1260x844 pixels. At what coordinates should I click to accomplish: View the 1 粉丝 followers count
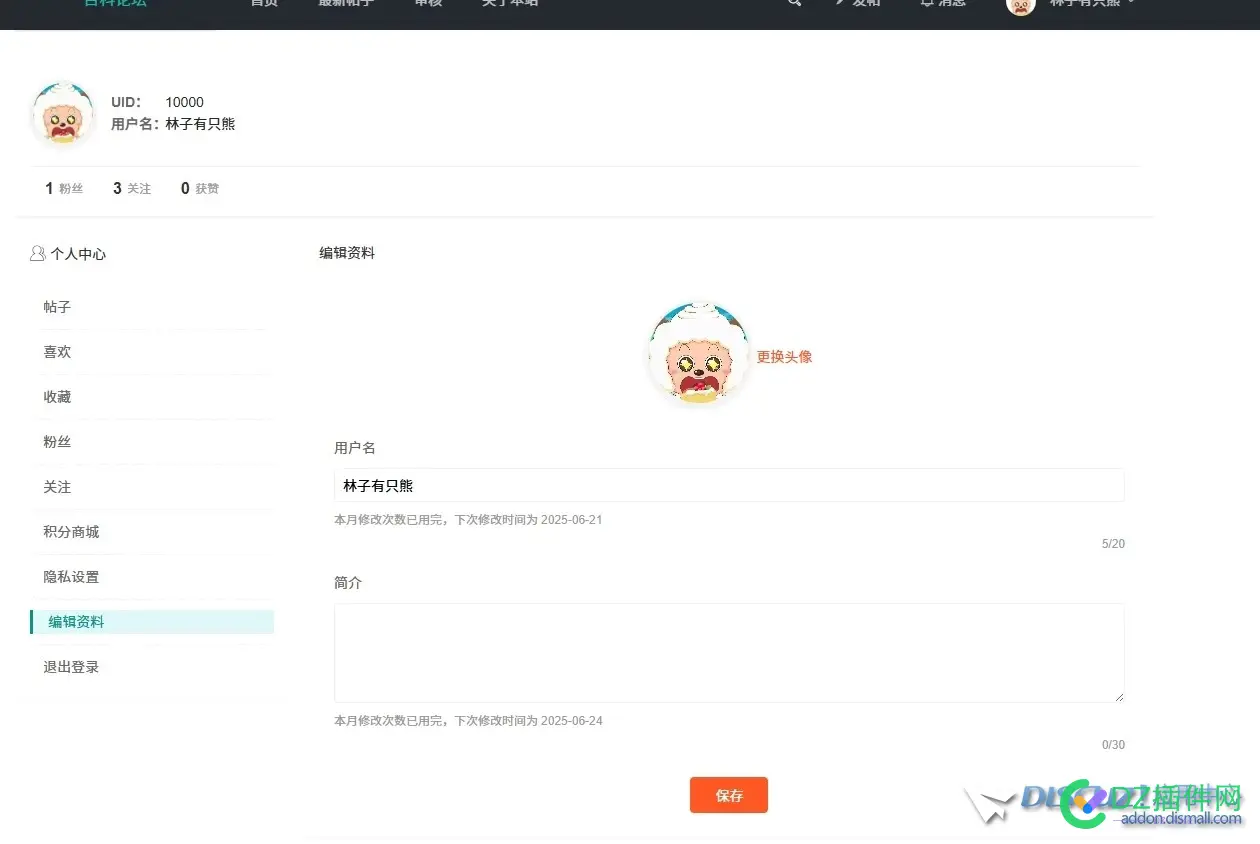[64, 188]
